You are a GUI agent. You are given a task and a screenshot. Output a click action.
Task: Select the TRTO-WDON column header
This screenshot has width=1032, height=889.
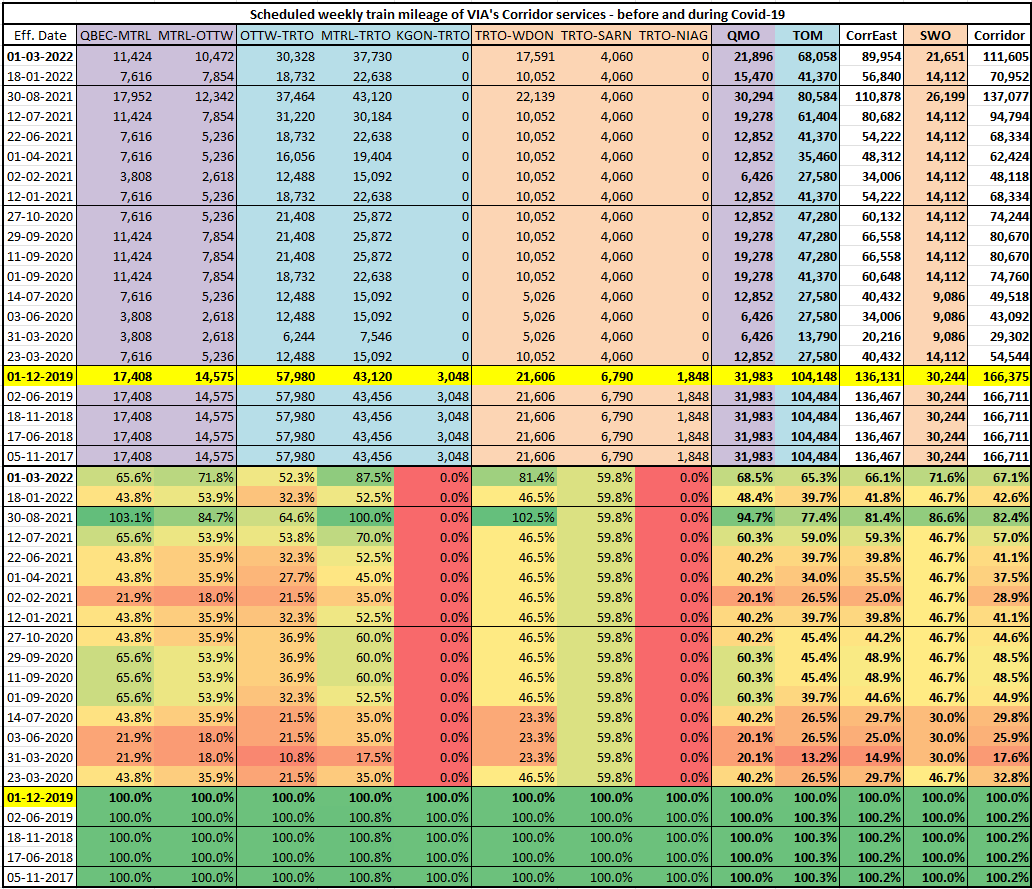coord(514,35)
